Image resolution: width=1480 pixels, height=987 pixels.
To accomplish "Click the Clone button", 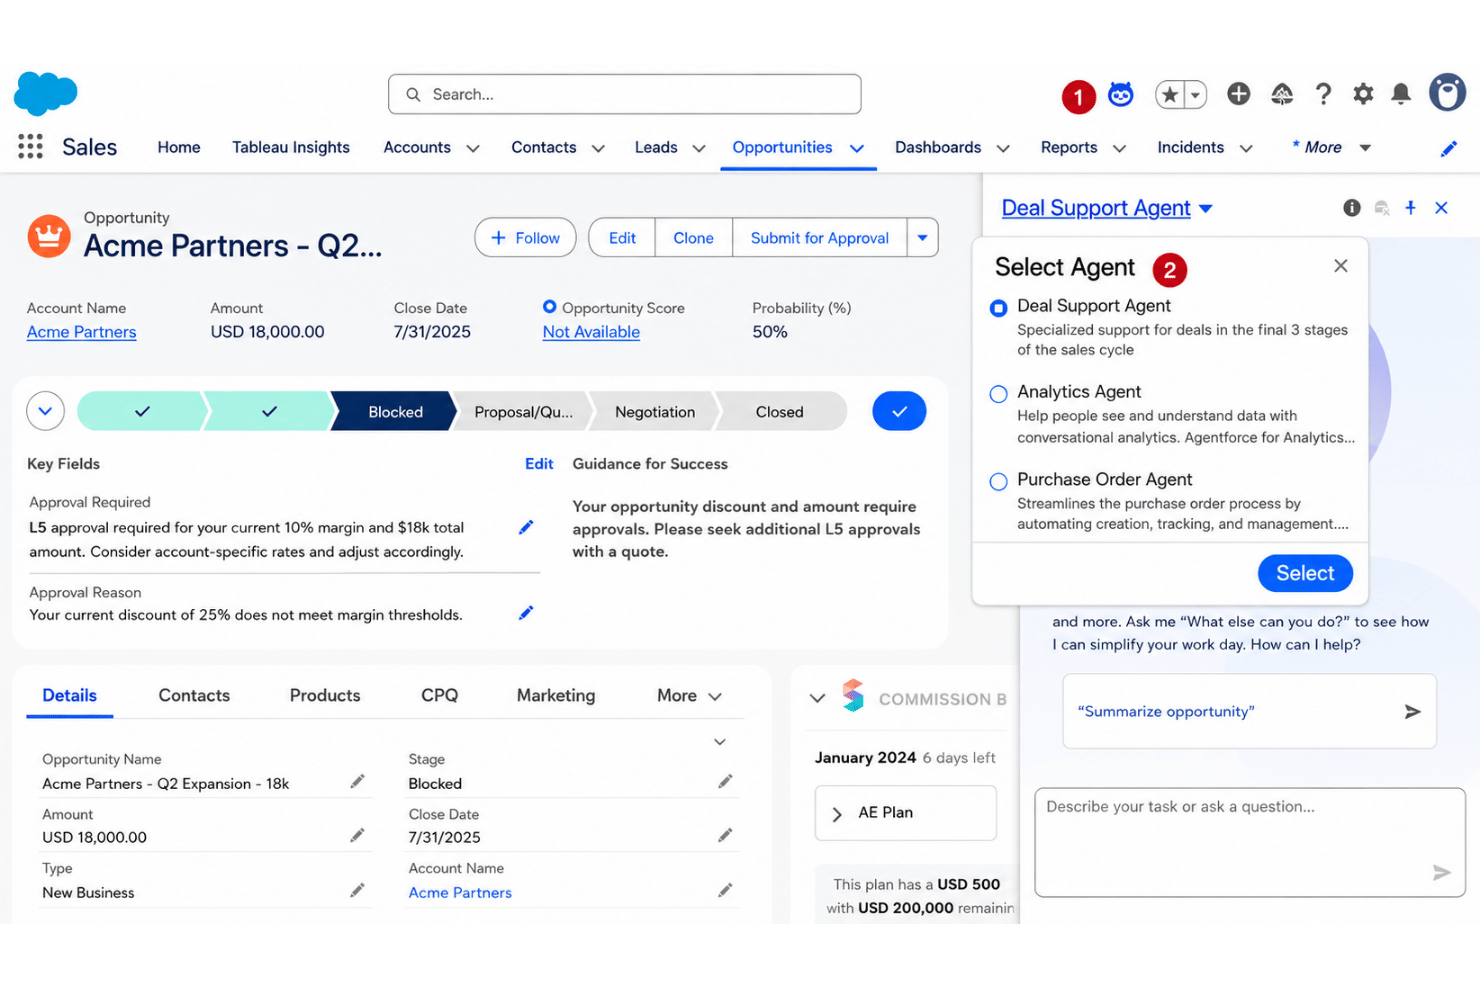I will (x=693, y=238).
